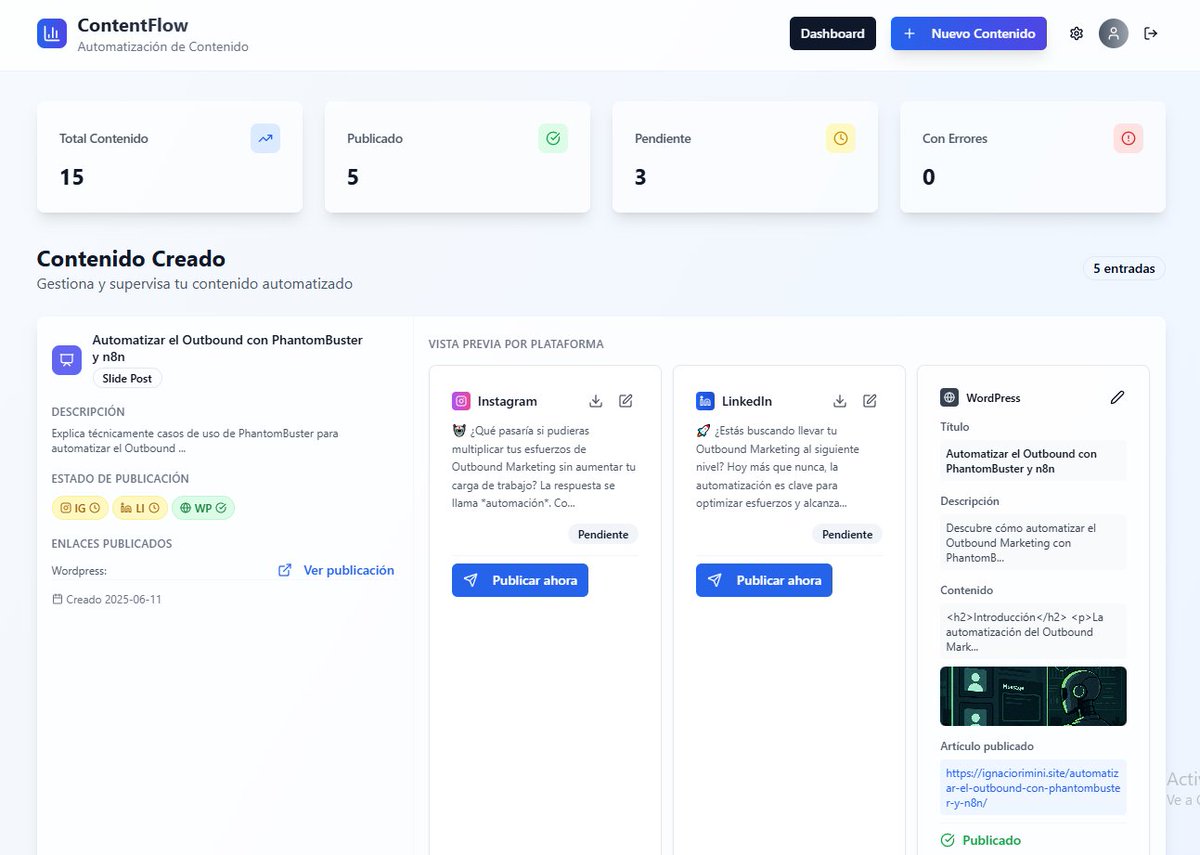This screenshot has height=855, width=1200.
Task: Click the 'Wordpress:' label under Enlaces Publicados
Action: [x=79, y=571]
